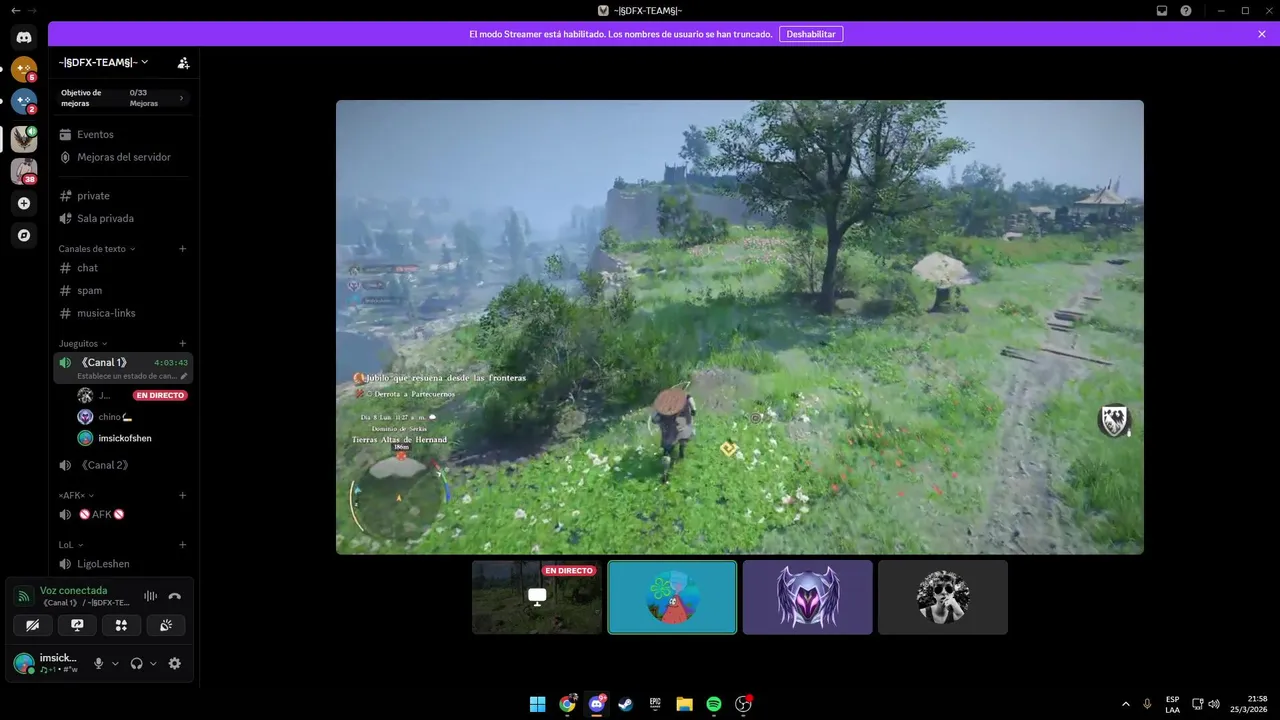This screenshot has height=720, width=1280.
Task: Open the Discover servers compass icon
Action: pos(24,235)
